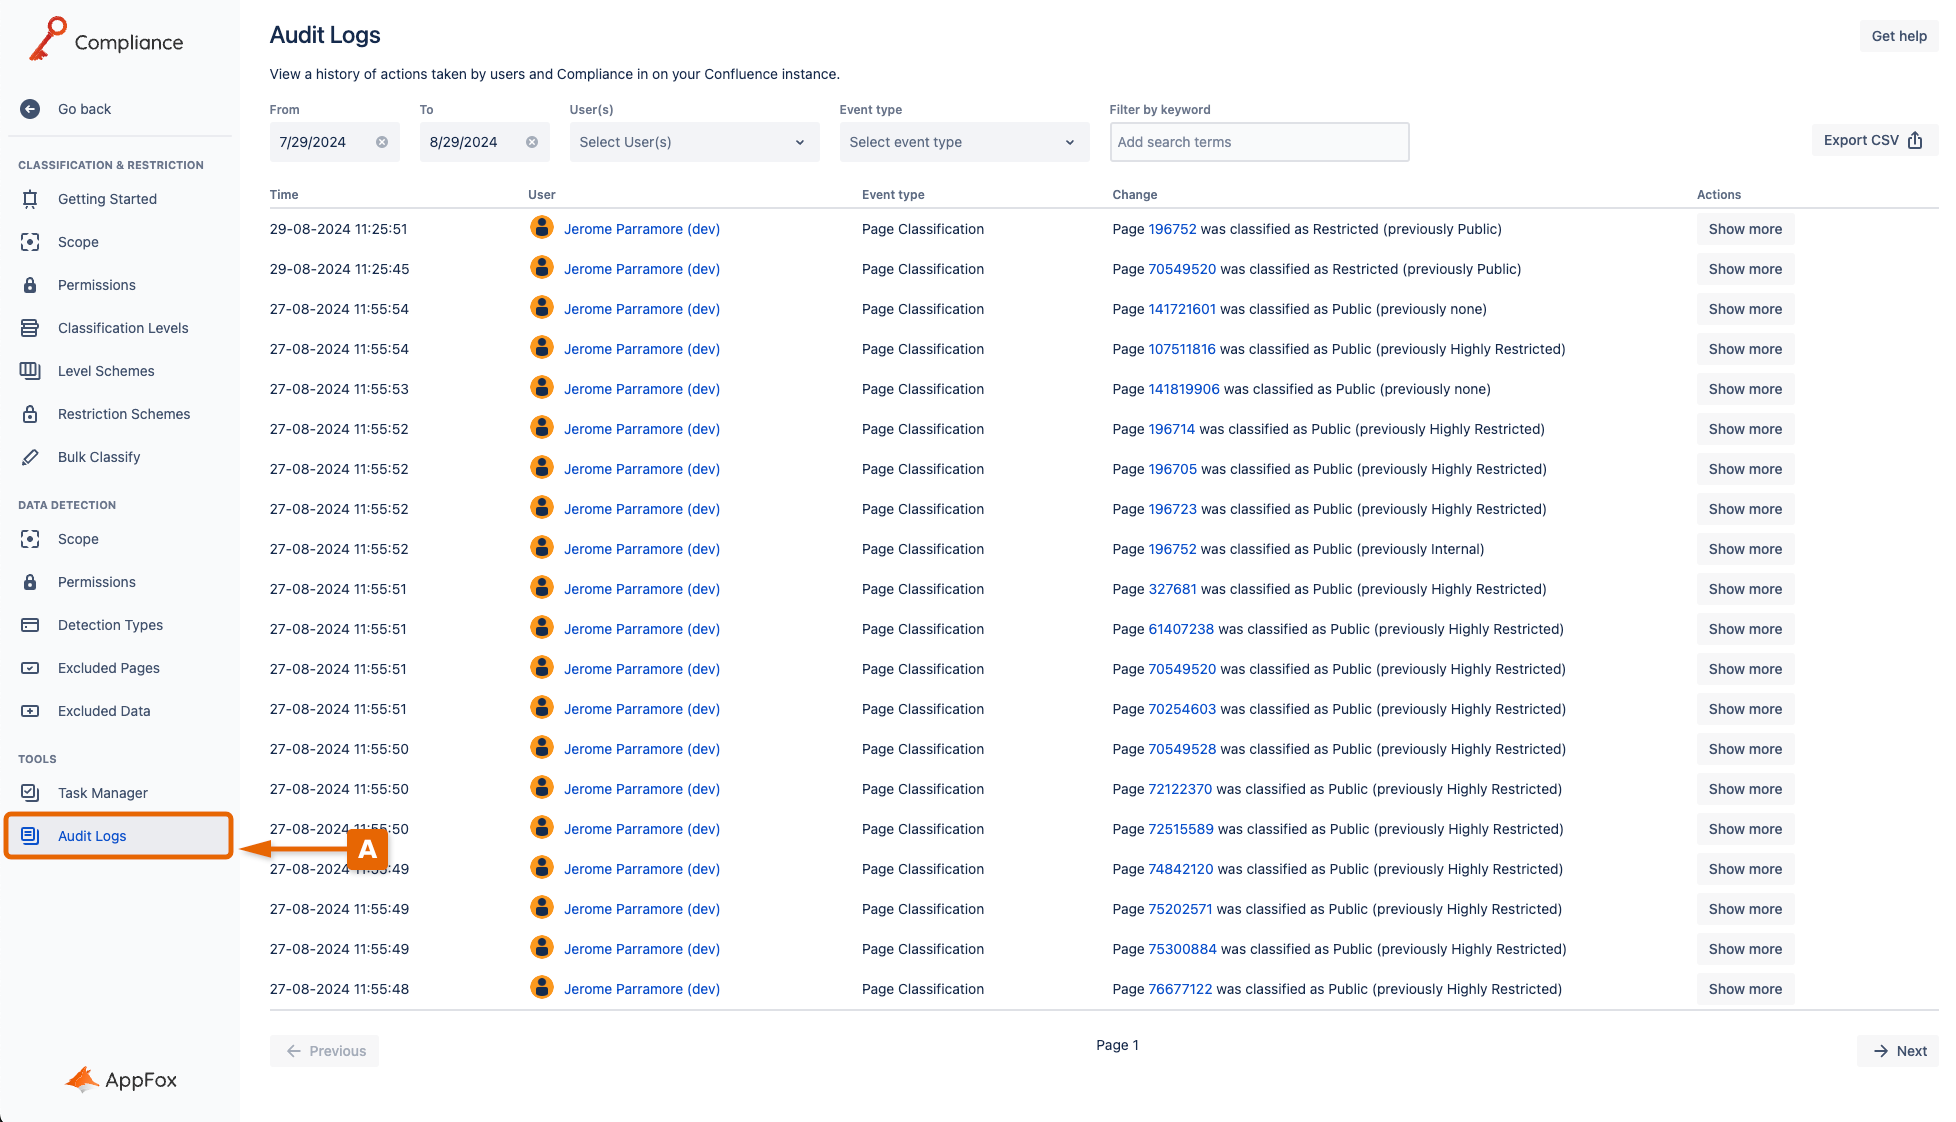Image resolution: width=1956 pixels, height=1122 pixels.
Task: Click the Excluded Data icon
Action: (30, 711)
